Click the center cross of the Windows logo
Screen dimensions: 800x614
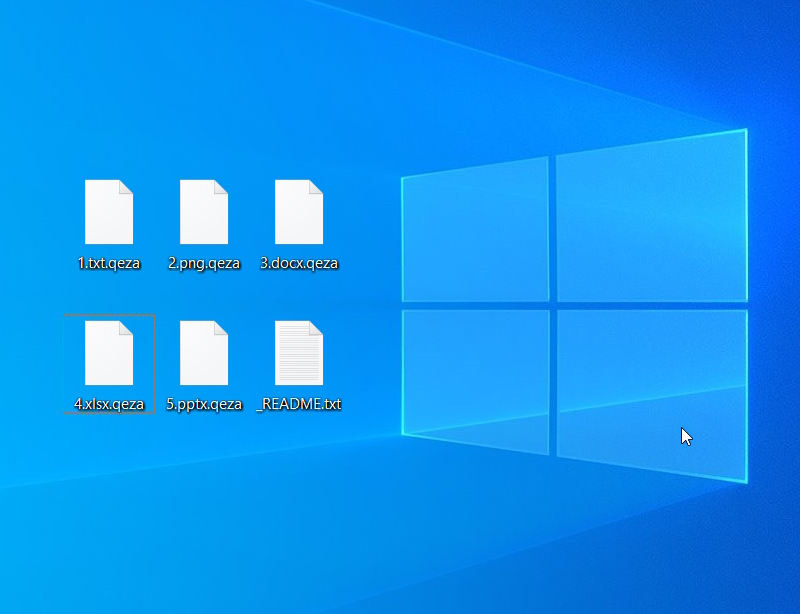tap(552, 305)
